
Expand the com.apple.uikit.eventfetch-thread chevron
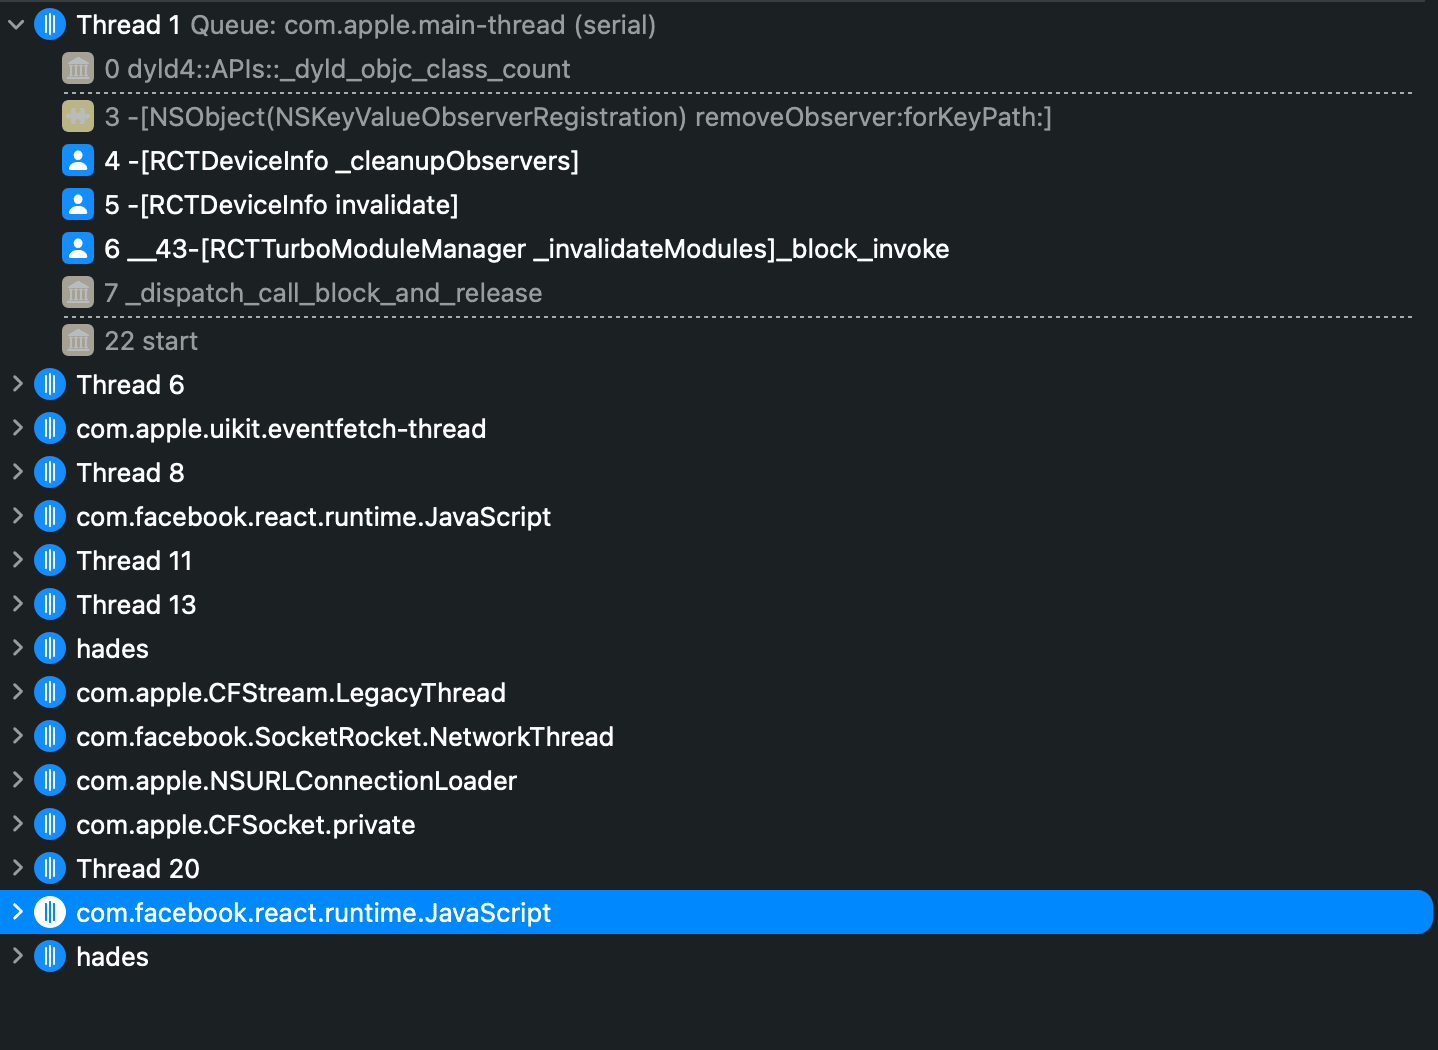coord(17,428)
